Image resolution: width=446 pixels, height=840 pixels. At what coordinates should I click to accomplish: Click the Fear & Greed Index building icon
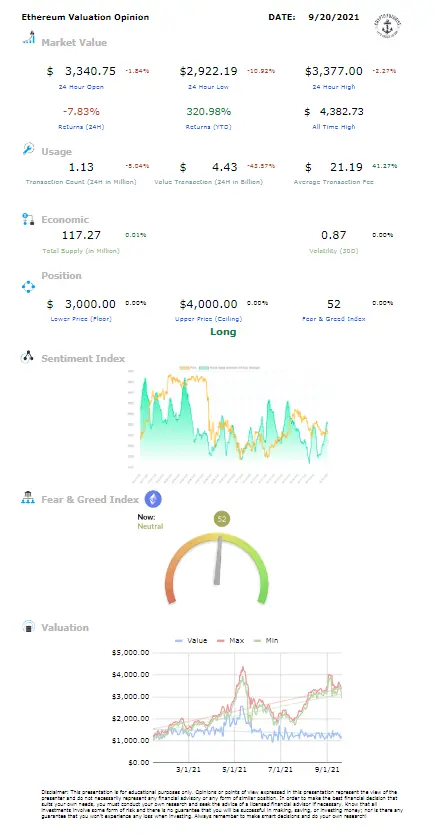27,498
